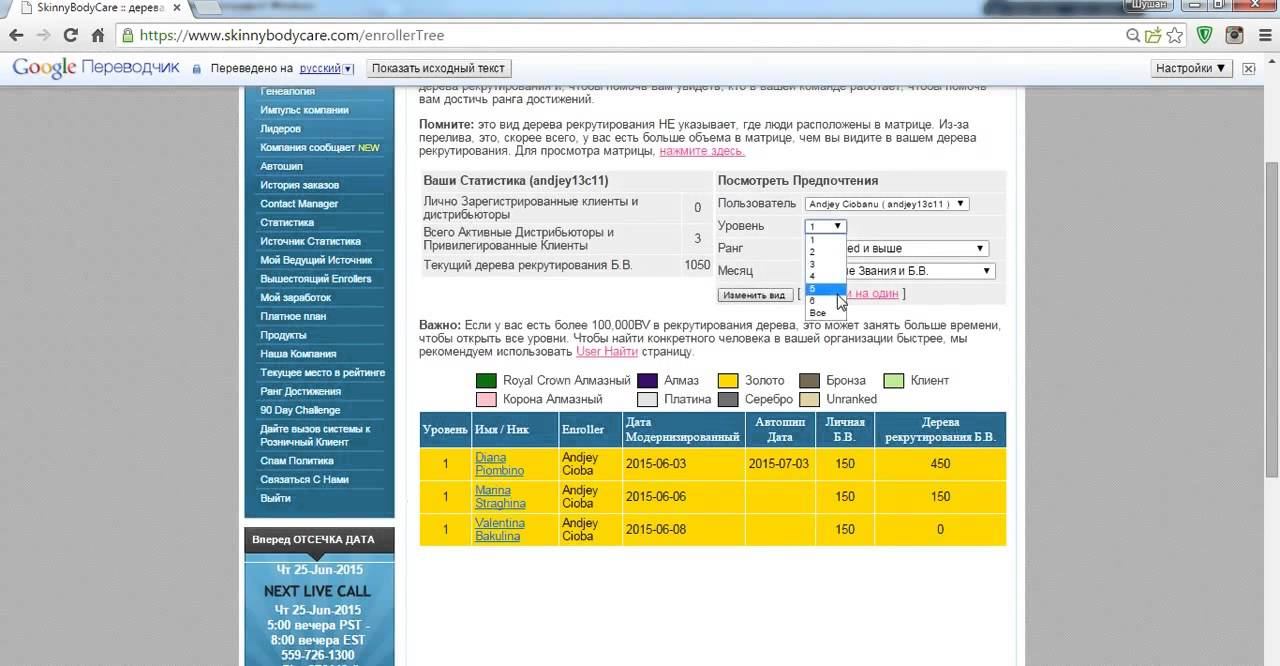
Task: Click the Шушан profile button
Action: pyautogui.click(x=1150, y=5)
